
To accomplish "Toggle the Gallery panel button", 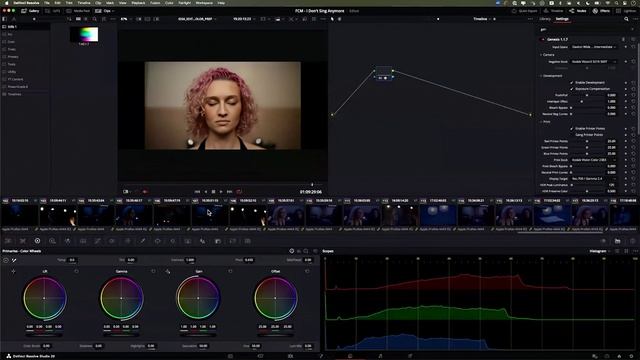I will click(30, 11).
